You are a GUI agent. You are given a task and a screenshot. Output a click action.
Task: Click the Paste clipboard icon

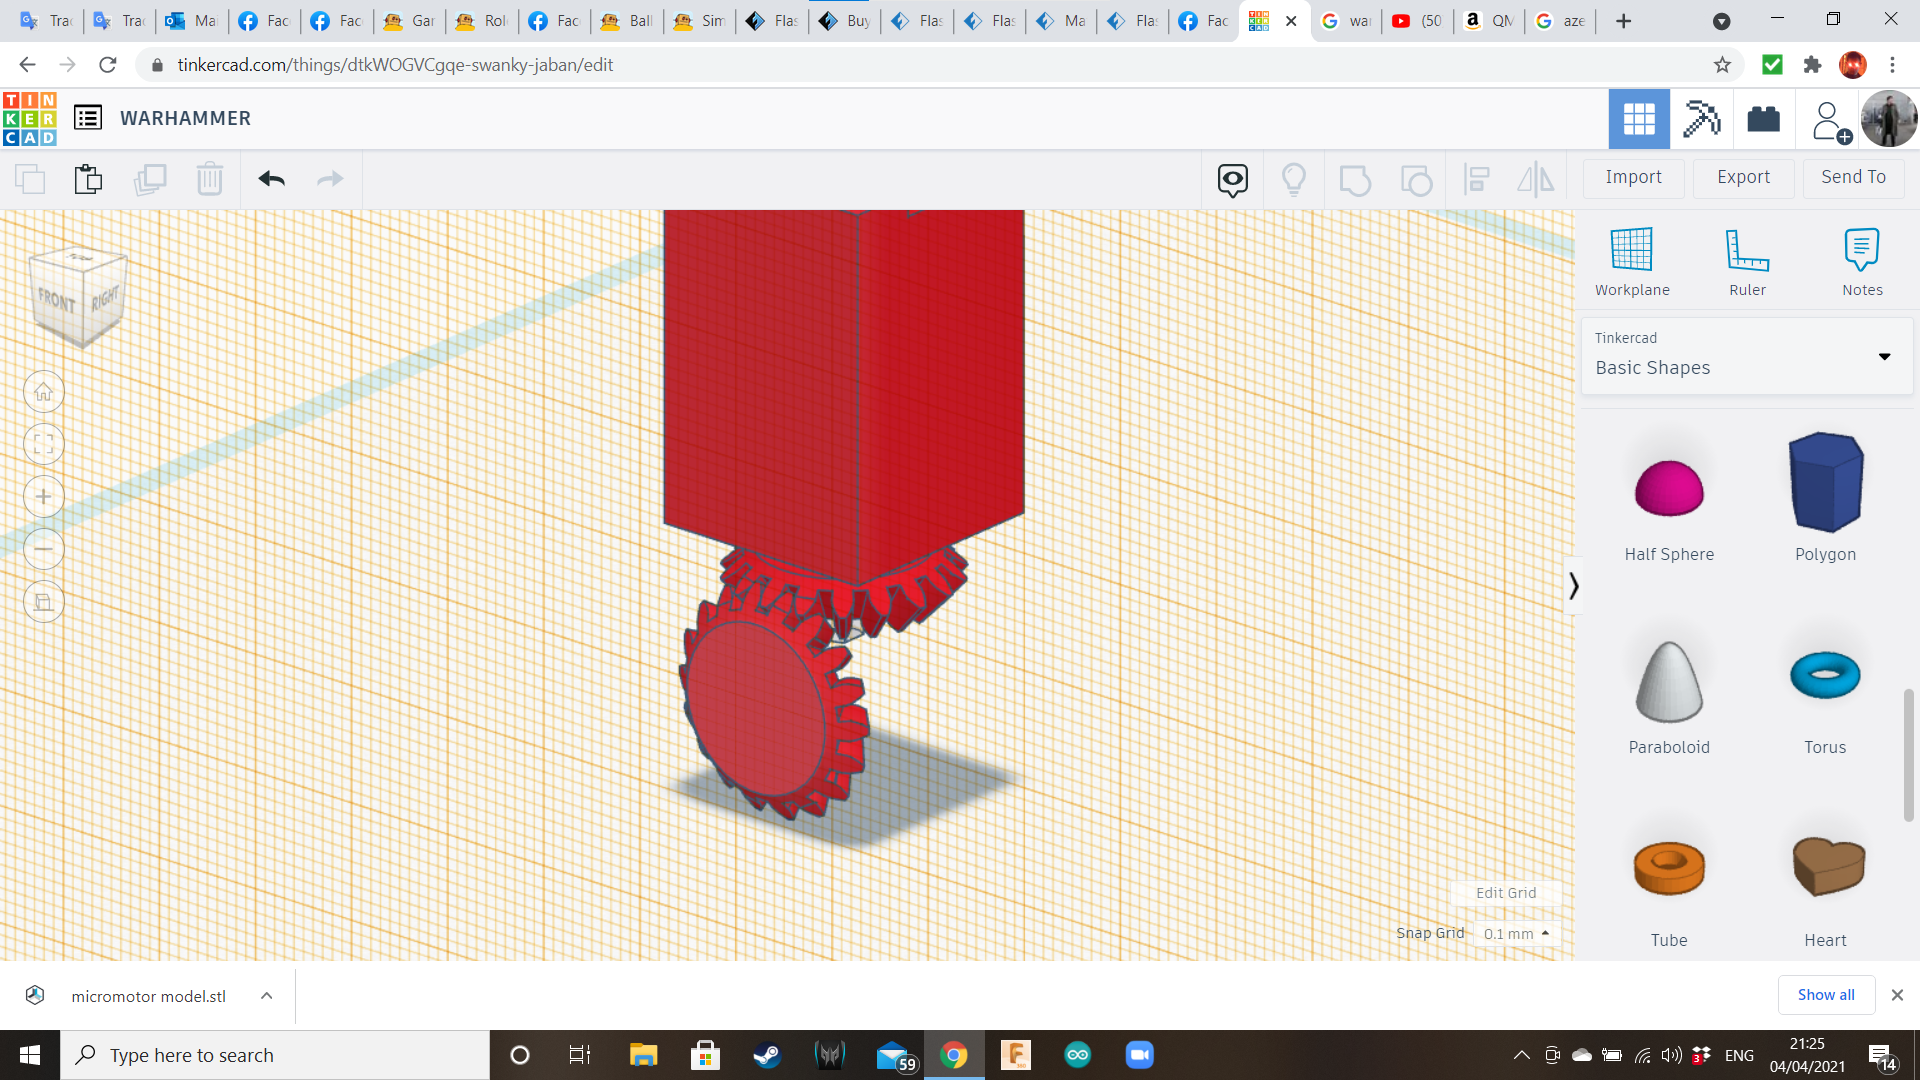coord(88,179)
